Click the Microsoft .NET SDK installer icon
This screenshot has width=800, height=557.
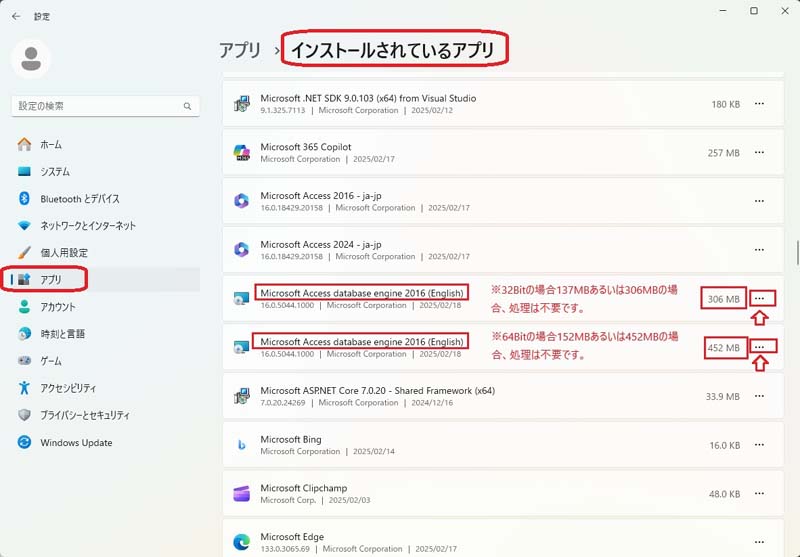coord(241,104)
